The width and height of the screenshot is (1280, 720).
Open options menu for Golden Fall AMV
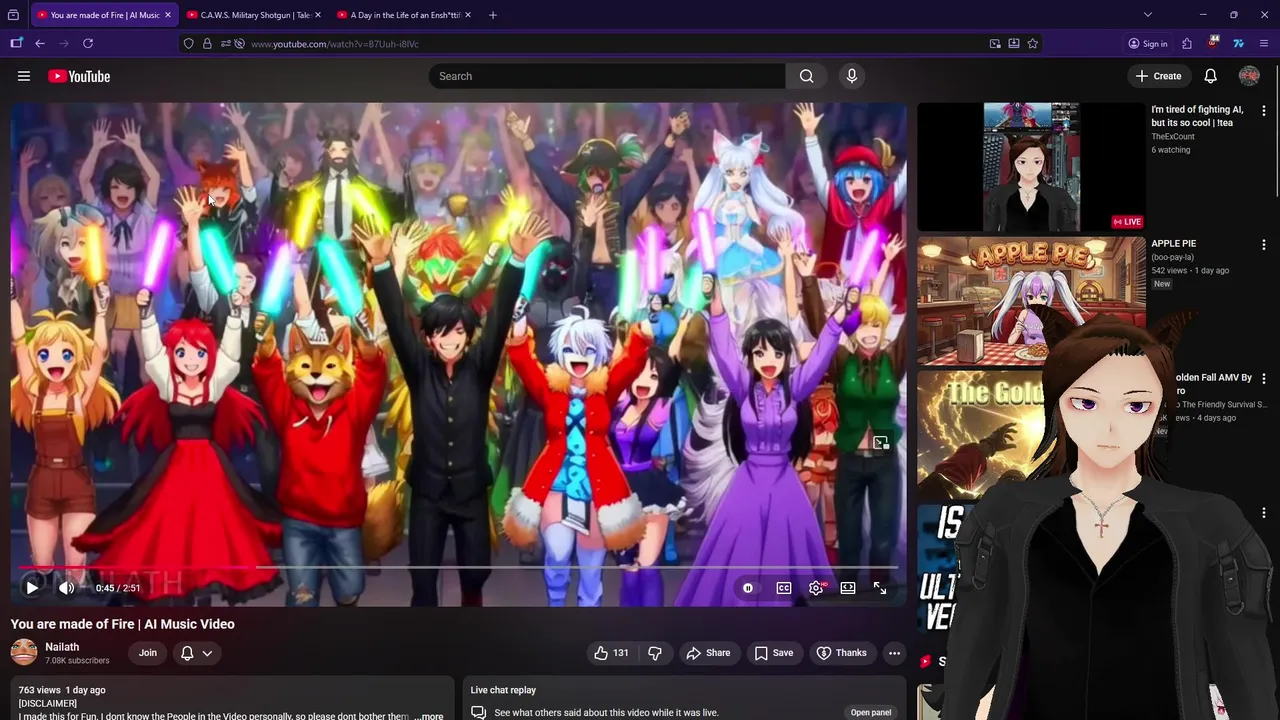point(1264,379)
